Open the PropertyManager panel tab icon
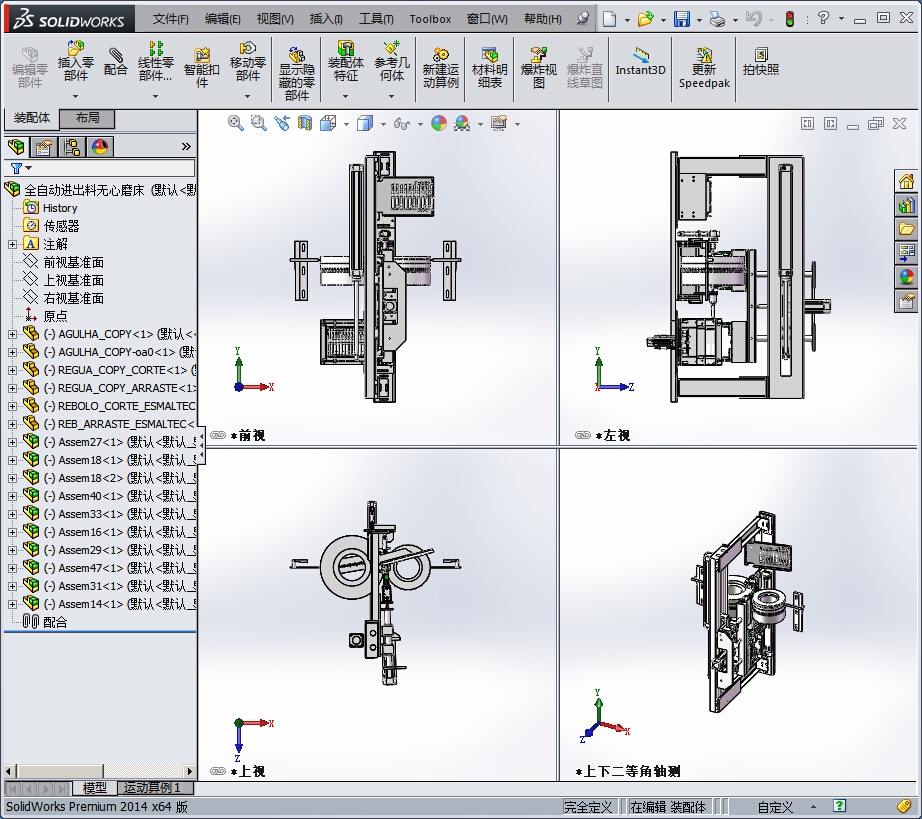The image size is (922, 819). pos(44,148)
